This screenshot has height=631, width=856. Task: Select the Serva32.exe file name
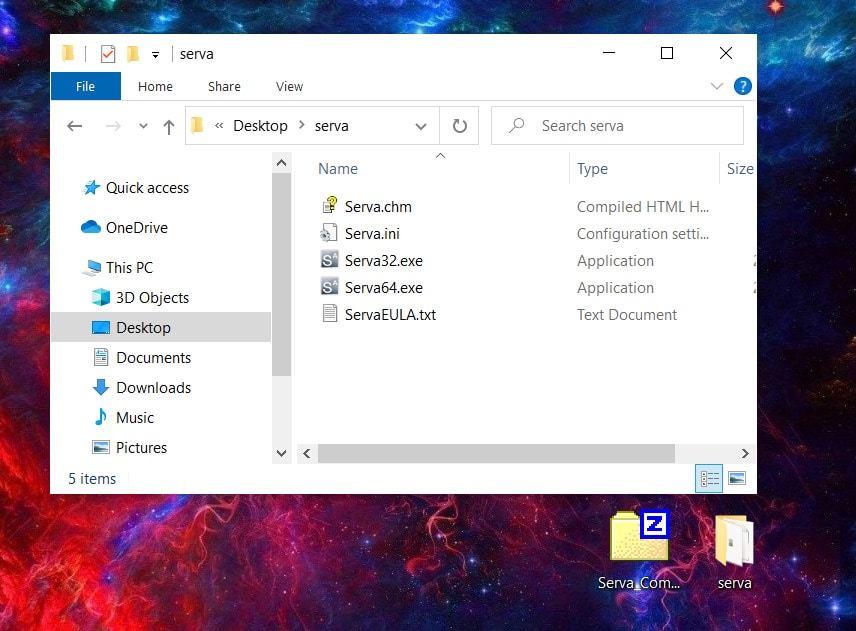pyautogui.click(x=384, y=260)
